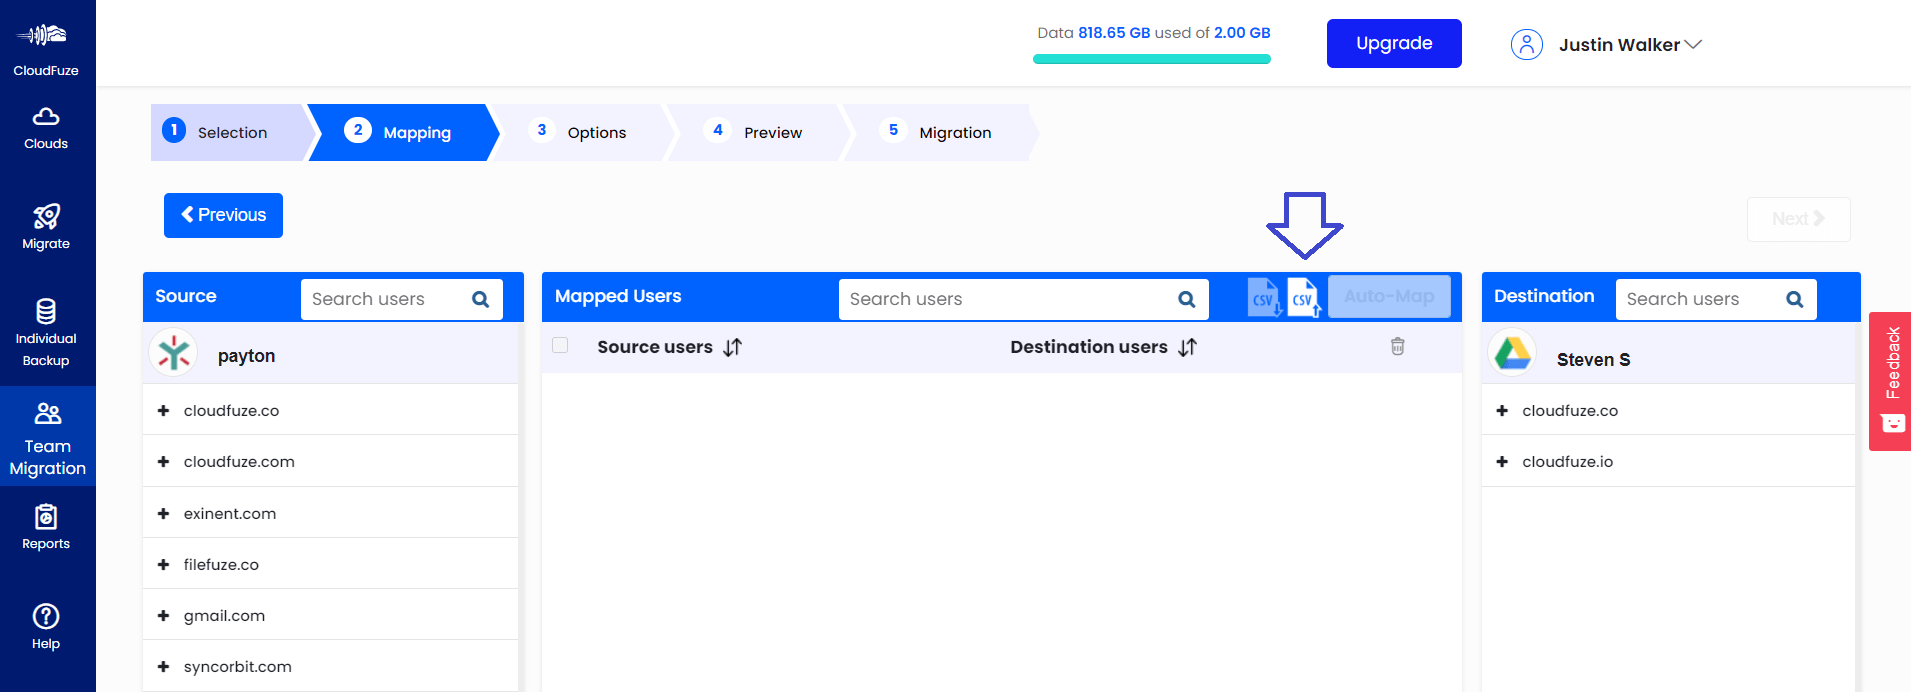Image resolution: width=1911 pixels, height=692 pixels.
Task: Sort by Source users column
Action: pyautogui.click(x=733, y=347)
